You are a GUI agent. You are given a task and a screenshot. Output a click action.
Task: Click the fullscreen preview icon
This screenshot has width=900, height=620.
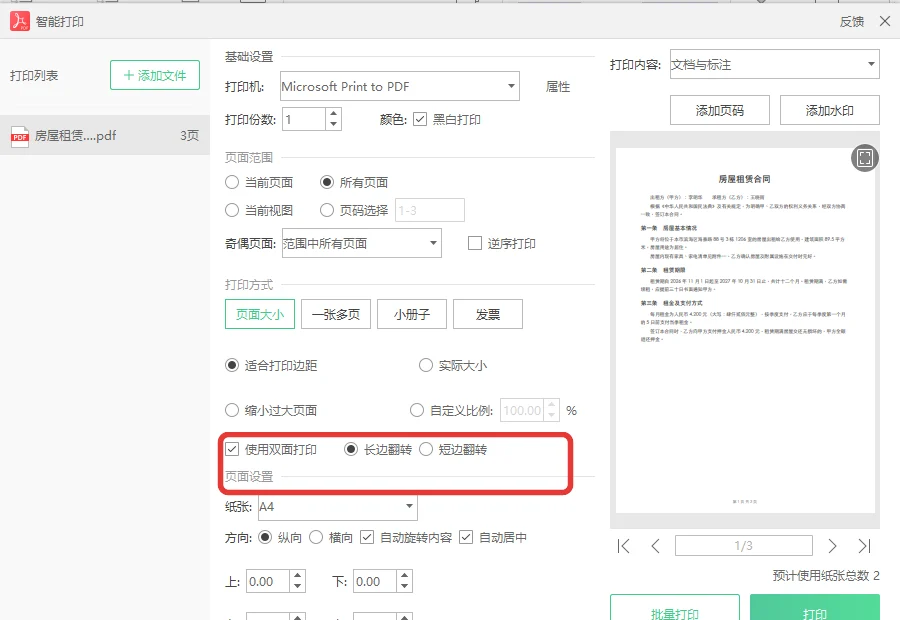pos(864,157)
